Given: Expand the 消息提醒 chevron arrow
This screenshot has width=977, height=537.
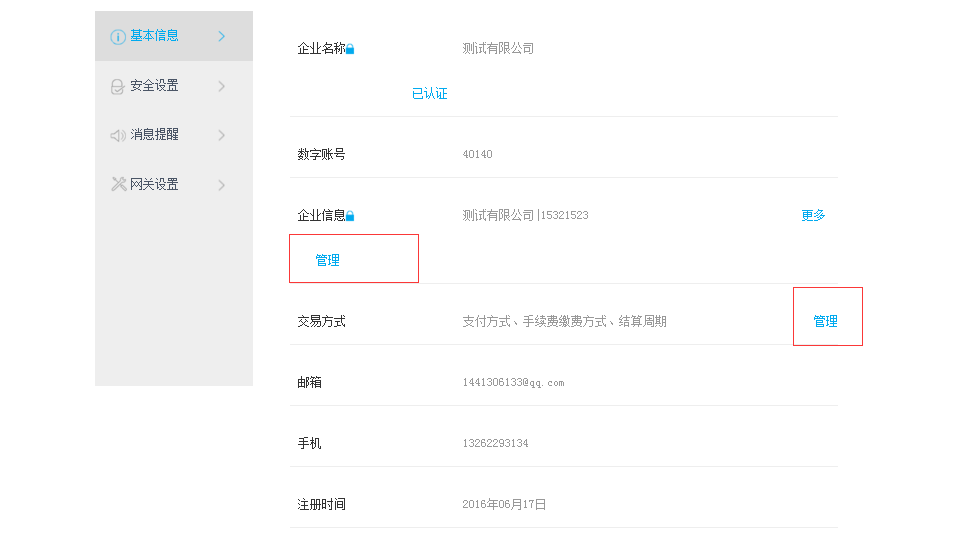Looking at the screenshot, I should click(x=221, y=135).
